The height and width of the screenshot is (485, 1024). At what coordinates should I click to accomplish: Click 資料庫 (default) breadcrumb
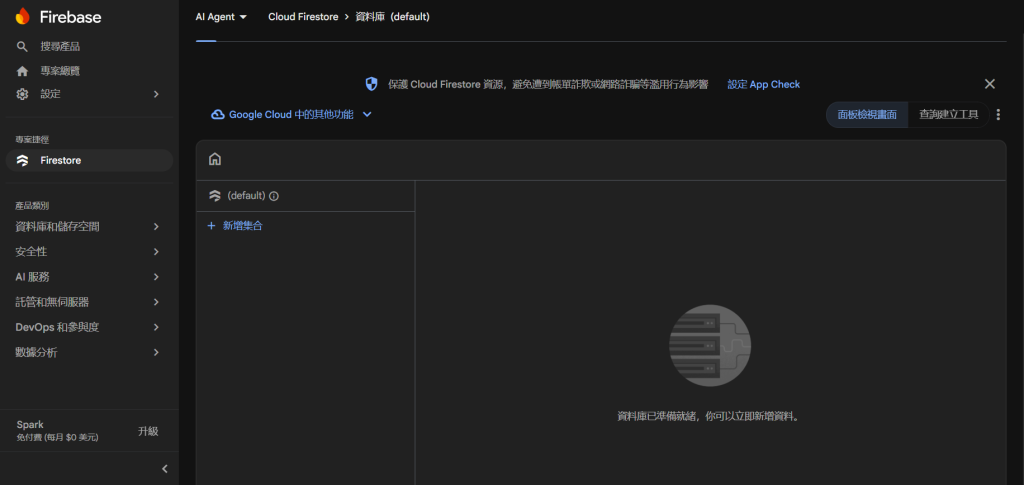pyautogui.click(x=392, y=17)
